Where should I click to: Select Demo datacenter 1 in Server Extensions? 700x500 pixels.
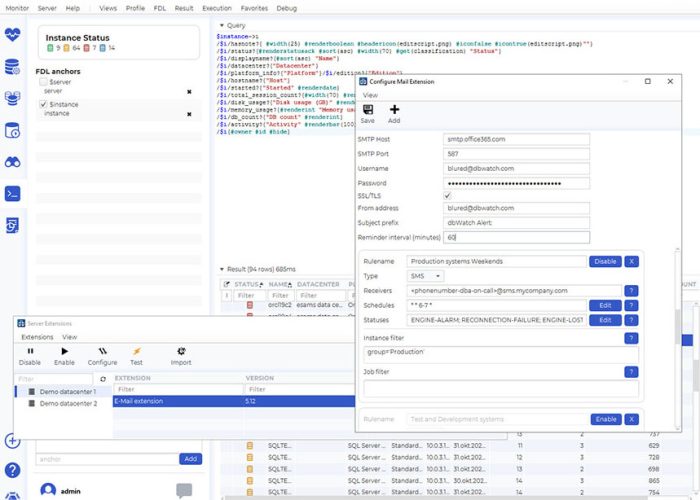click(63, 392)
